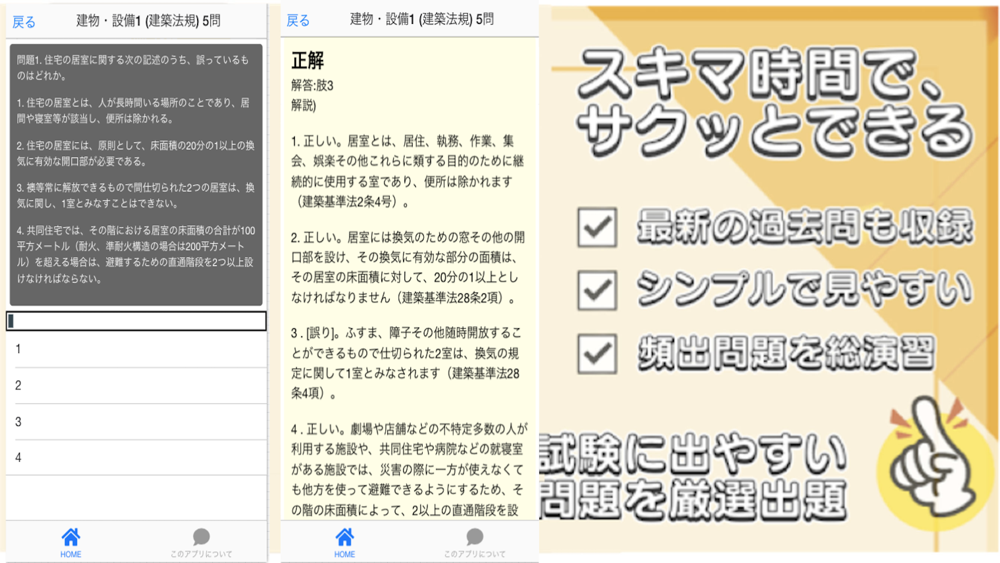Select answer choice 4

(136, 457)
